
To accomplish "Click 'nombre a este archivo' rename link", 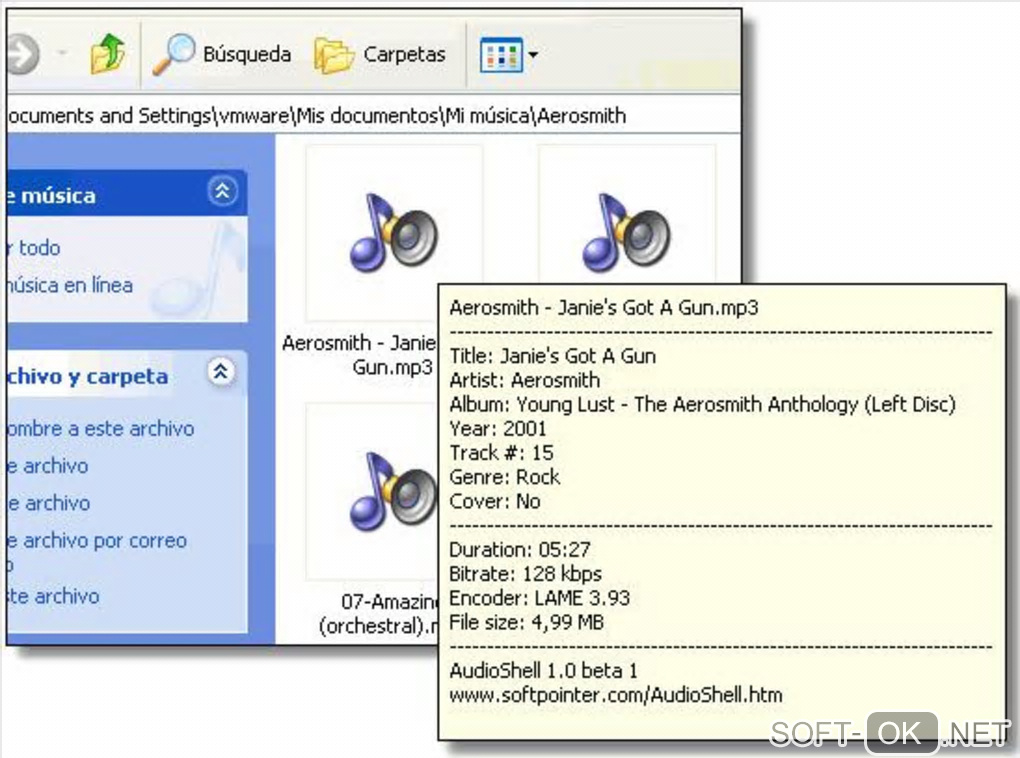I will tap(99, 429).
